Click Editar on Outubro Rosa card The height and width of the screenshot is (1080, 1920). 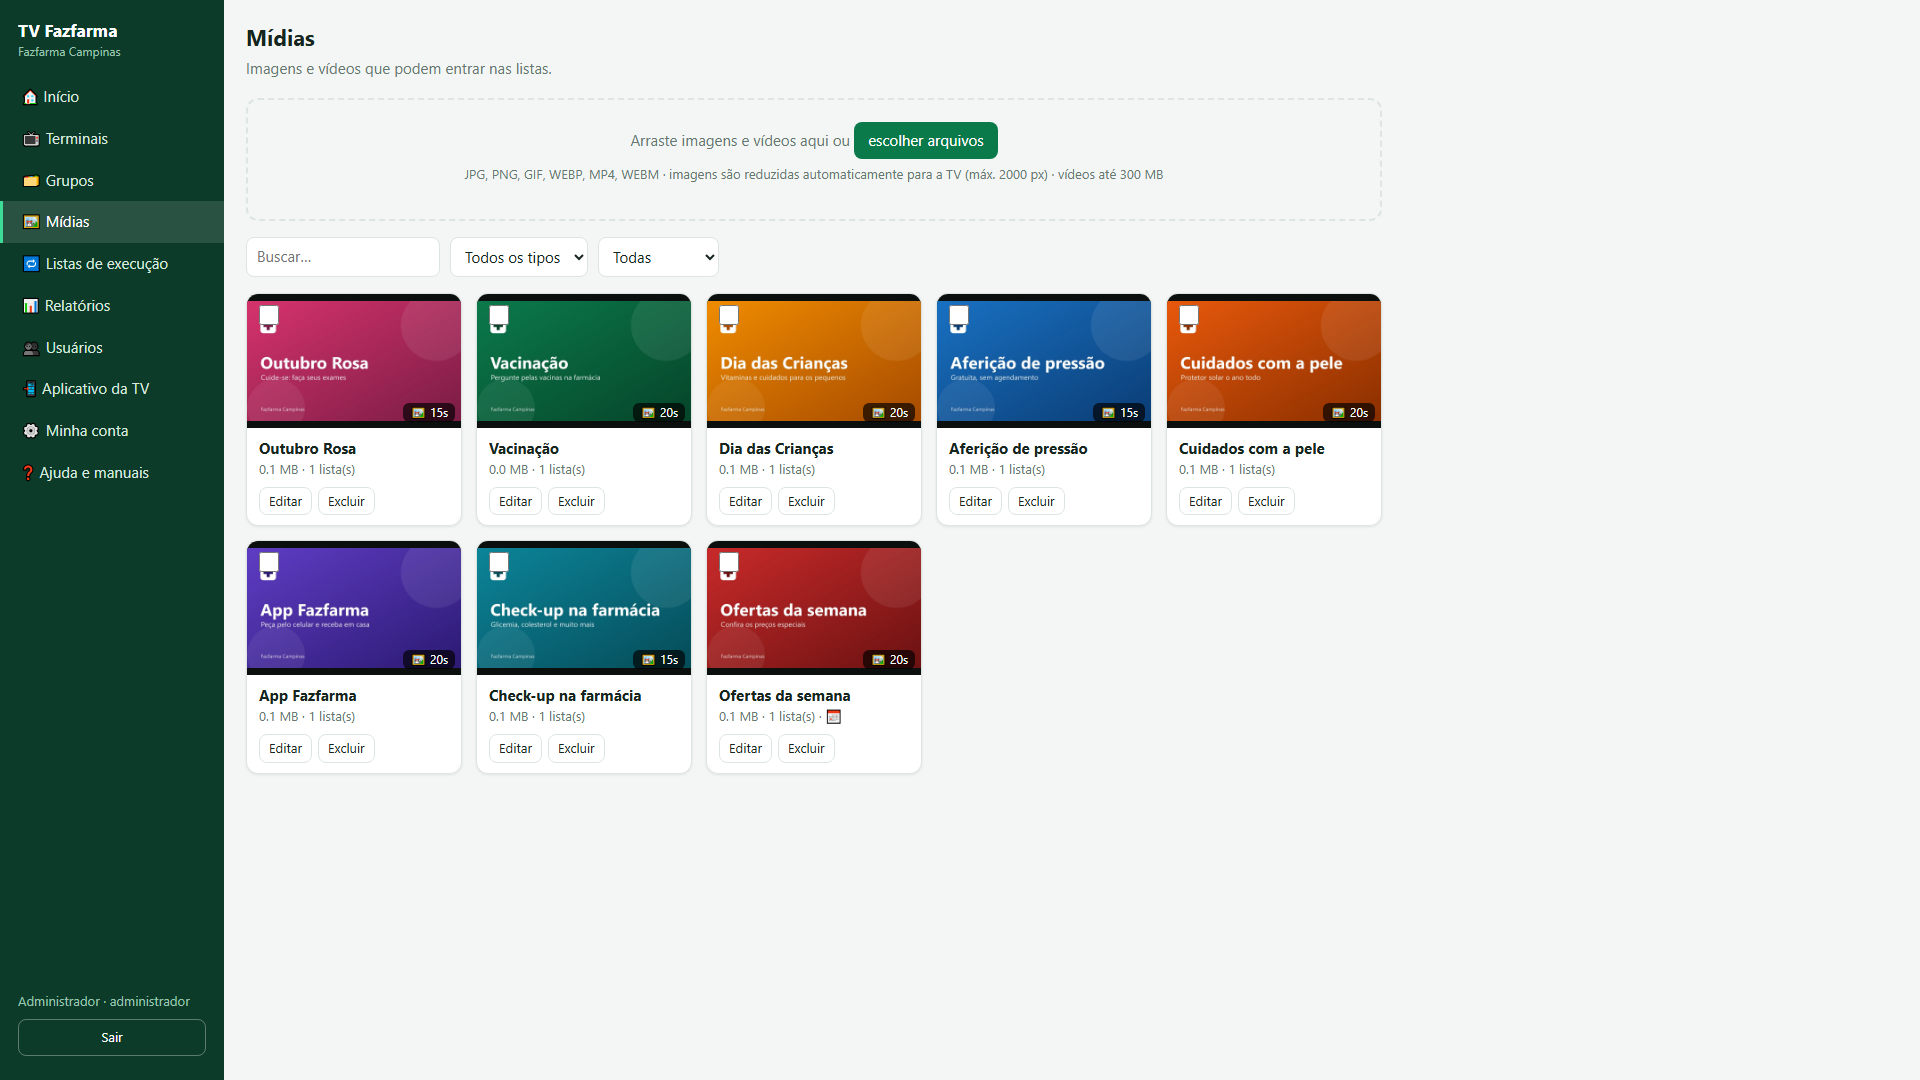point(285,502)
